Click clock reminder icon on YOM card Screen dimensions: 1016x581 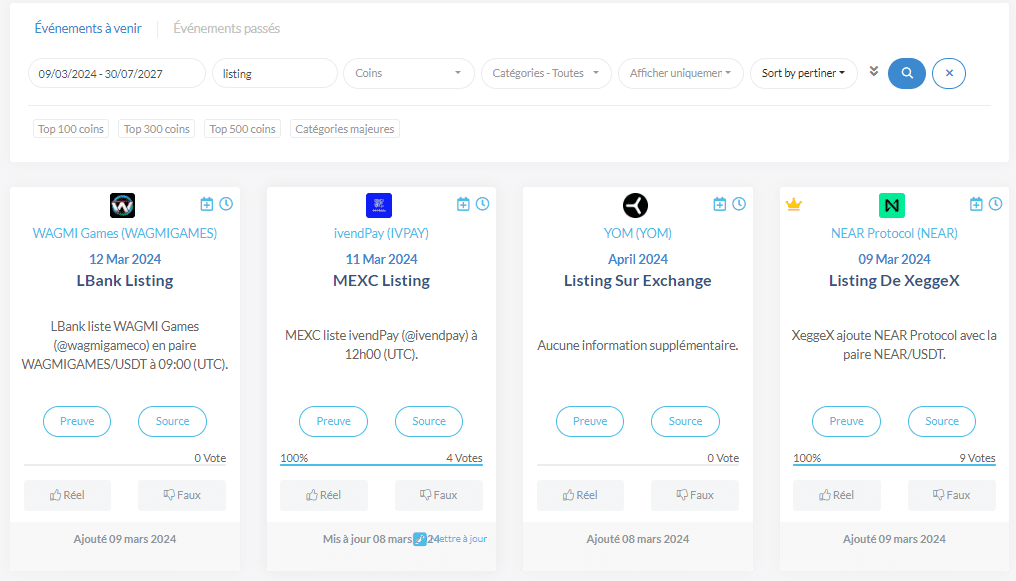(739, 204)
